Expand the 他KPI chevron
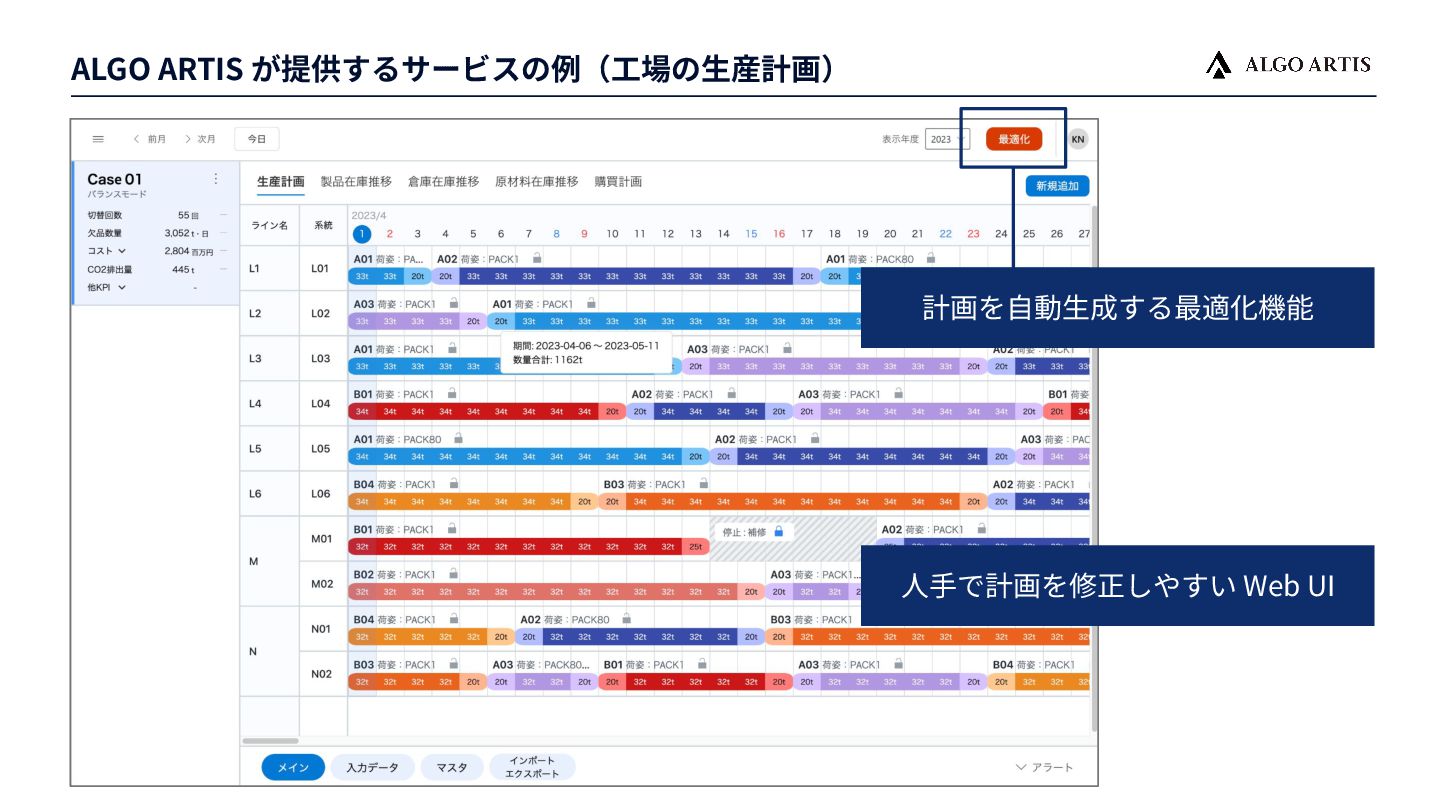Image resolution: width=1440 pixels, height=810 pixels. (x=122, y=287)
